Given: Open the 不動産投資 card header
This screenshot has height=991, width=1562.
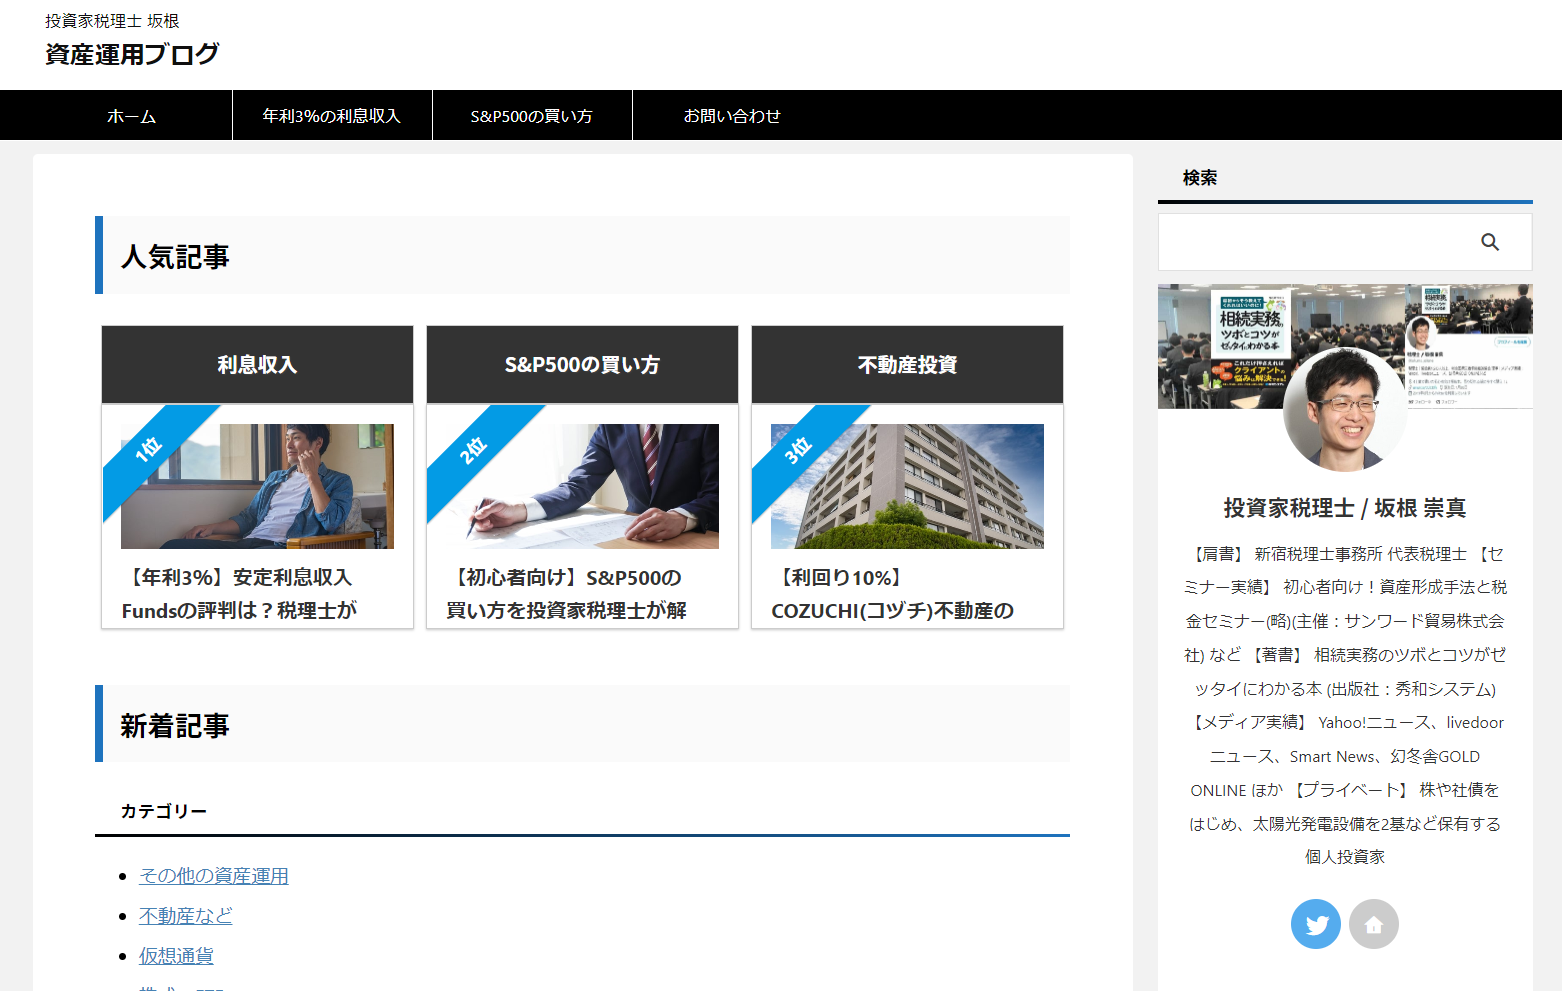Looking at the screenshot, I should point(907,365).
